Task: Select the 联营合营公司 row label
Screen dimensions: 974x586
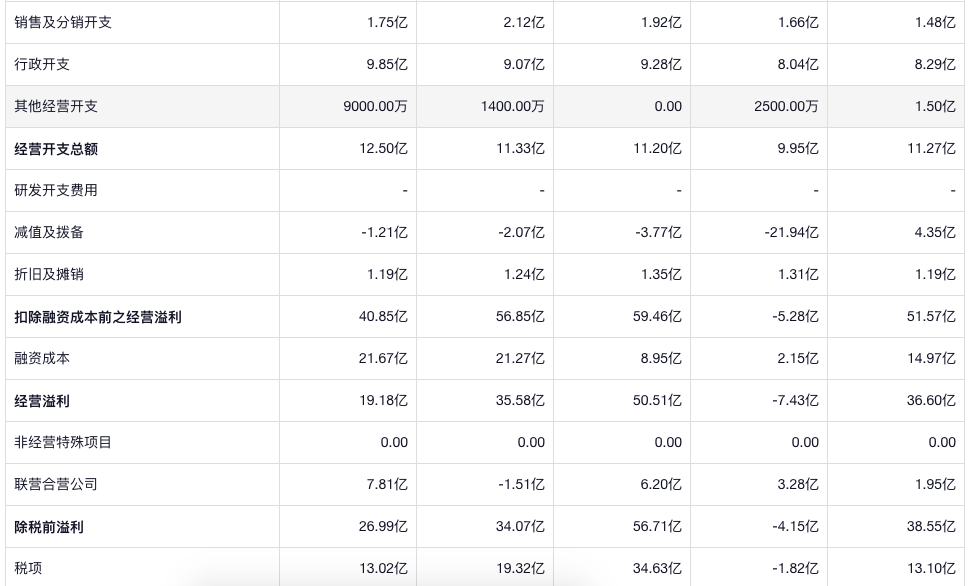Action: click(56, 484)
